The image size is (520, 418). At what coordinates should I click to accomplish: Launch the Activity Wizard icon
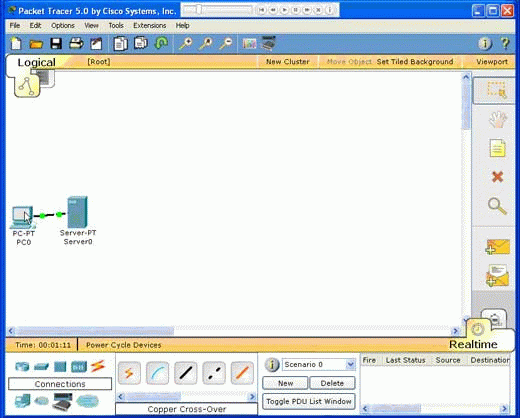click(x=96, y=44)
